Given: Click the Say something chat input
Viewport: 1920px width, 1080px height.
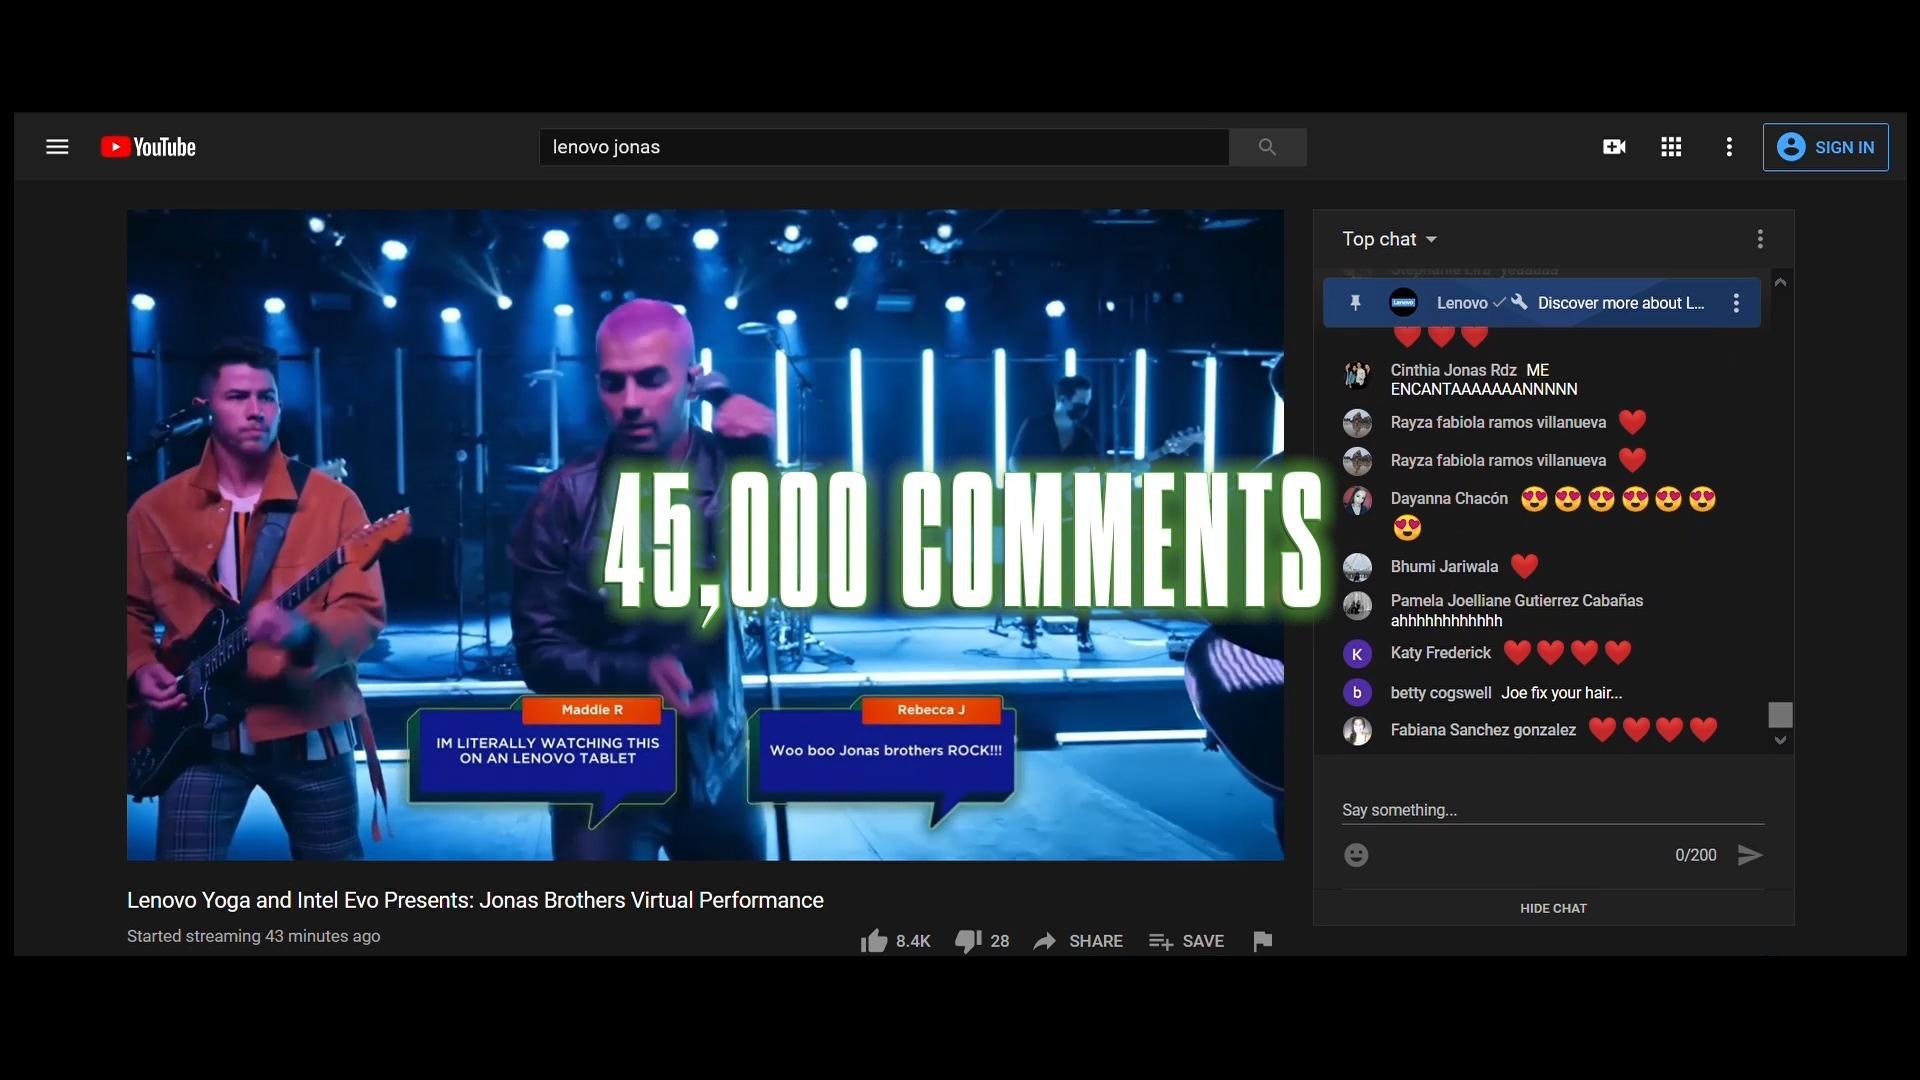Looking at the screenshot, I should click(x=1552, y=810).
